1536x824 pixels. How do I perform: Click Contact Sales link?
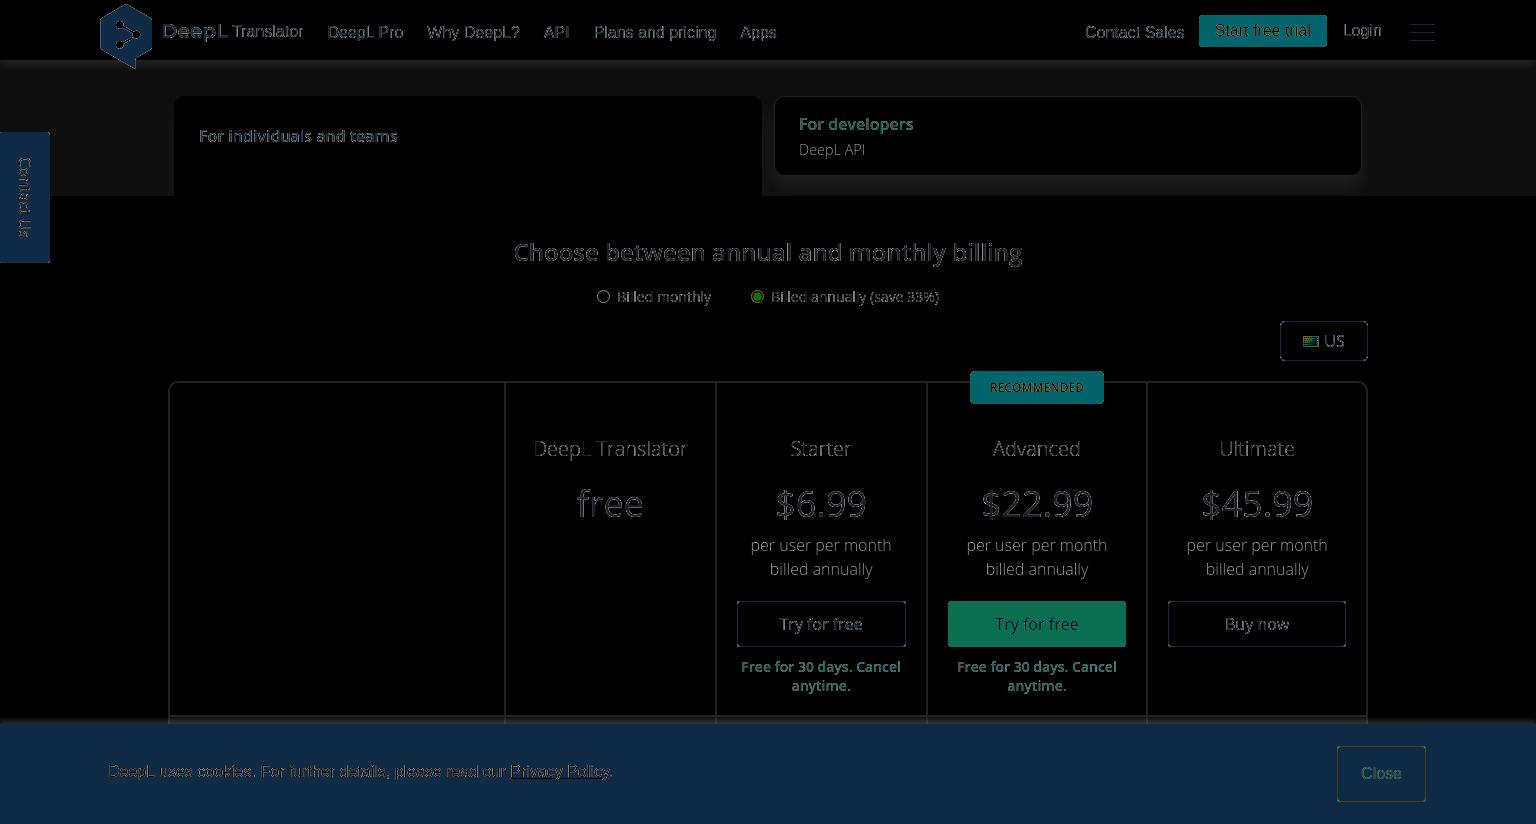(1134, 32)
